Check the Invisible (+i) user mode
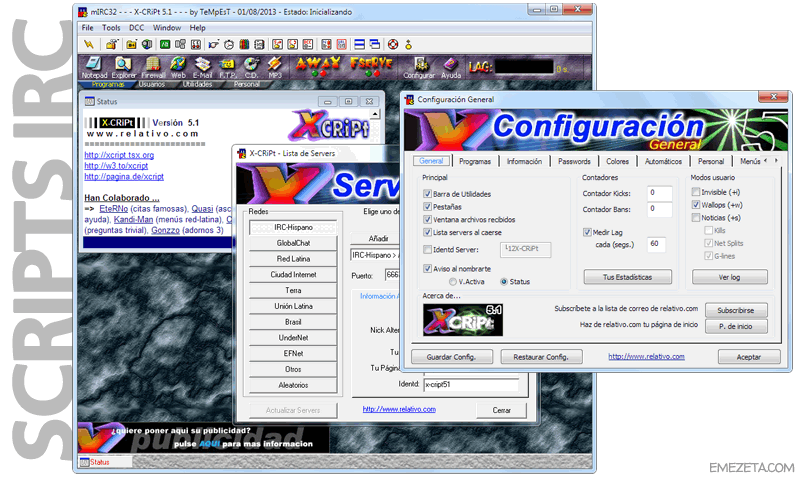The height and width of the screenshot is (478, 800). (695, 192)
